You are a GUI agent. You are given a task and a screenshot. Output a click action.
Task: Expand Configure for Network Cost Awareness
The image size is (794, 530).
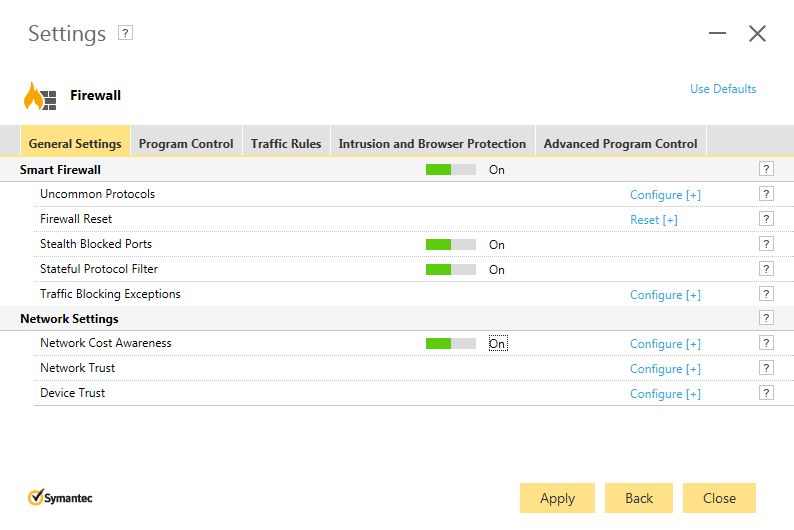click(x=665, y=344)
